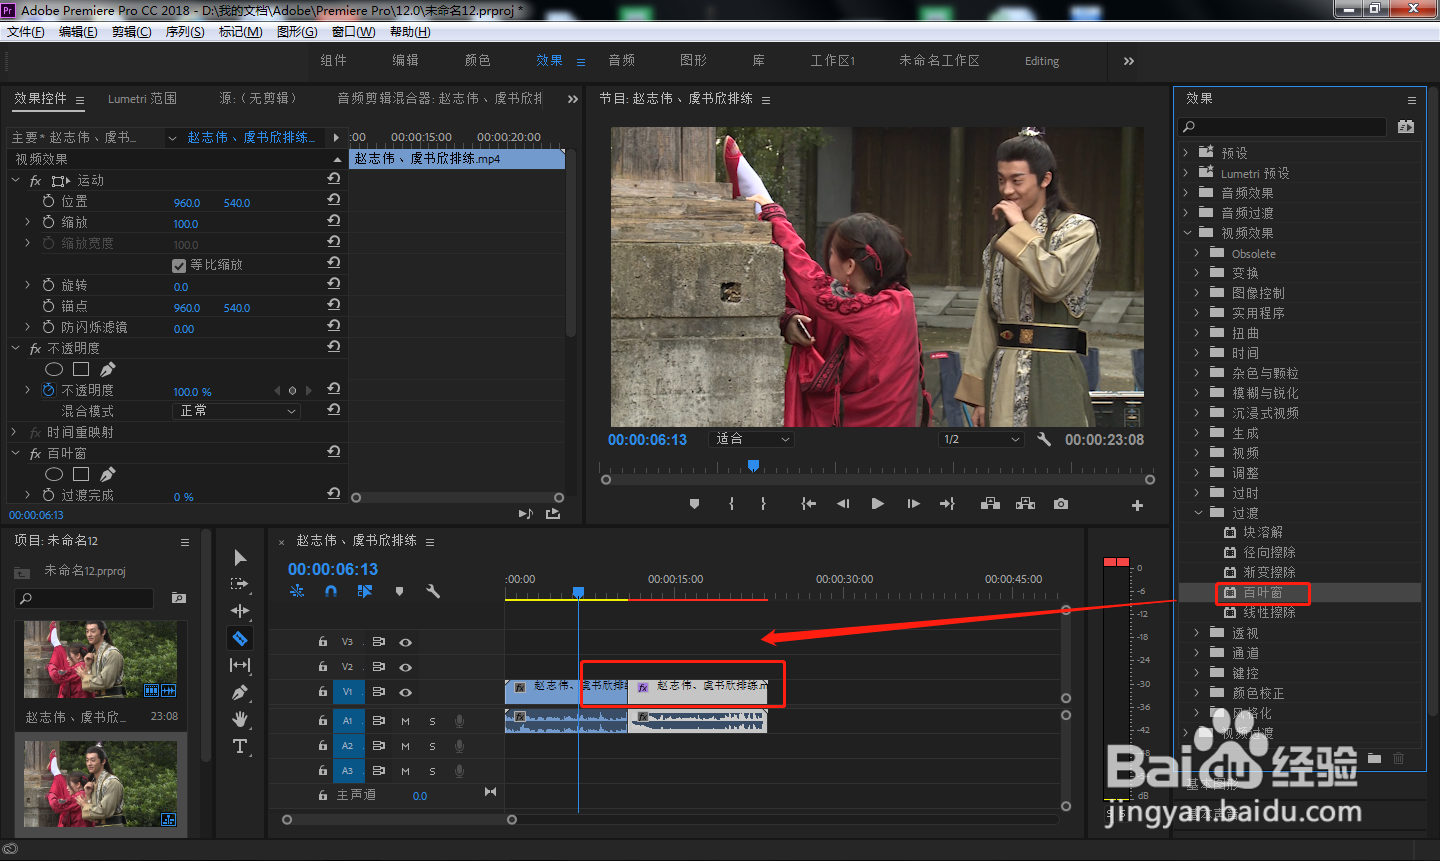Select the 径向擦除 effect
The height and width of the screenshot is (861, 1440).
[1269, 553]
